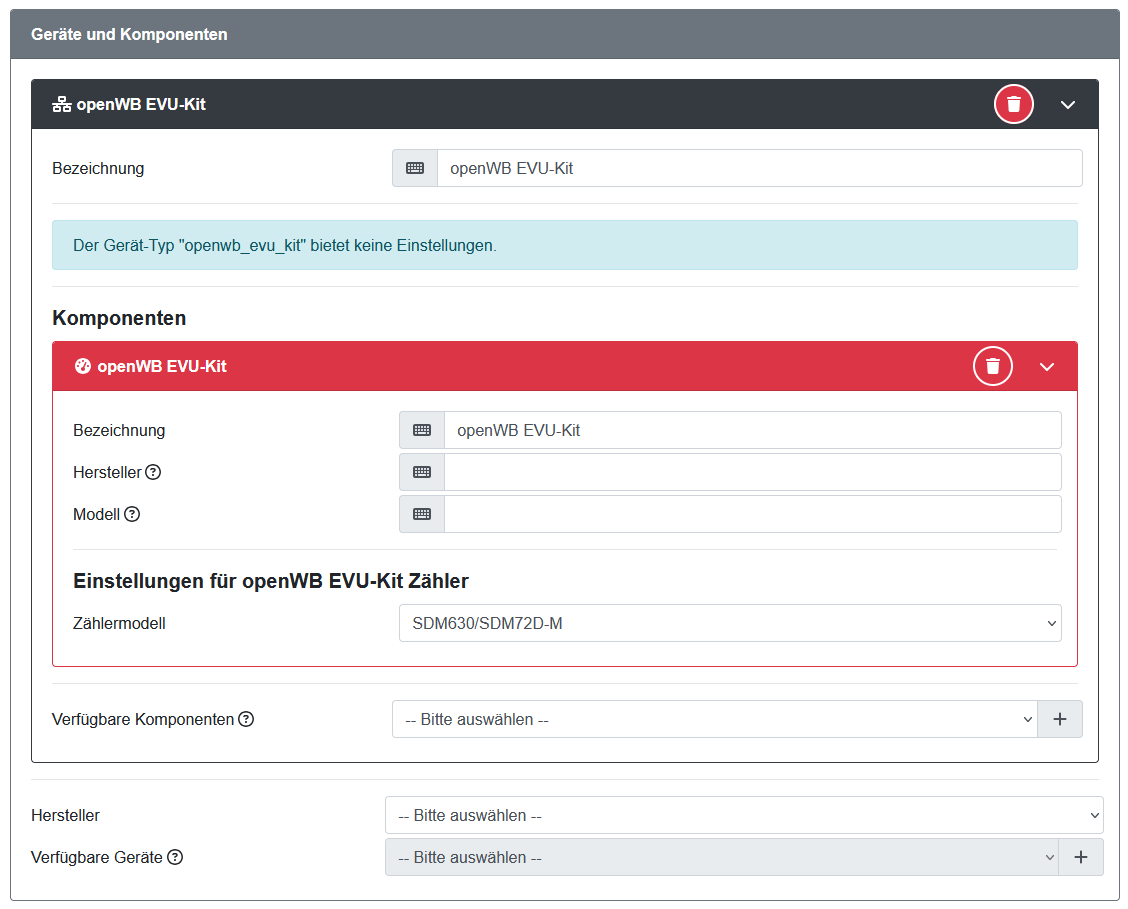Show help for component Hersteller
The image size is (1128, 909).
[153, 472]
